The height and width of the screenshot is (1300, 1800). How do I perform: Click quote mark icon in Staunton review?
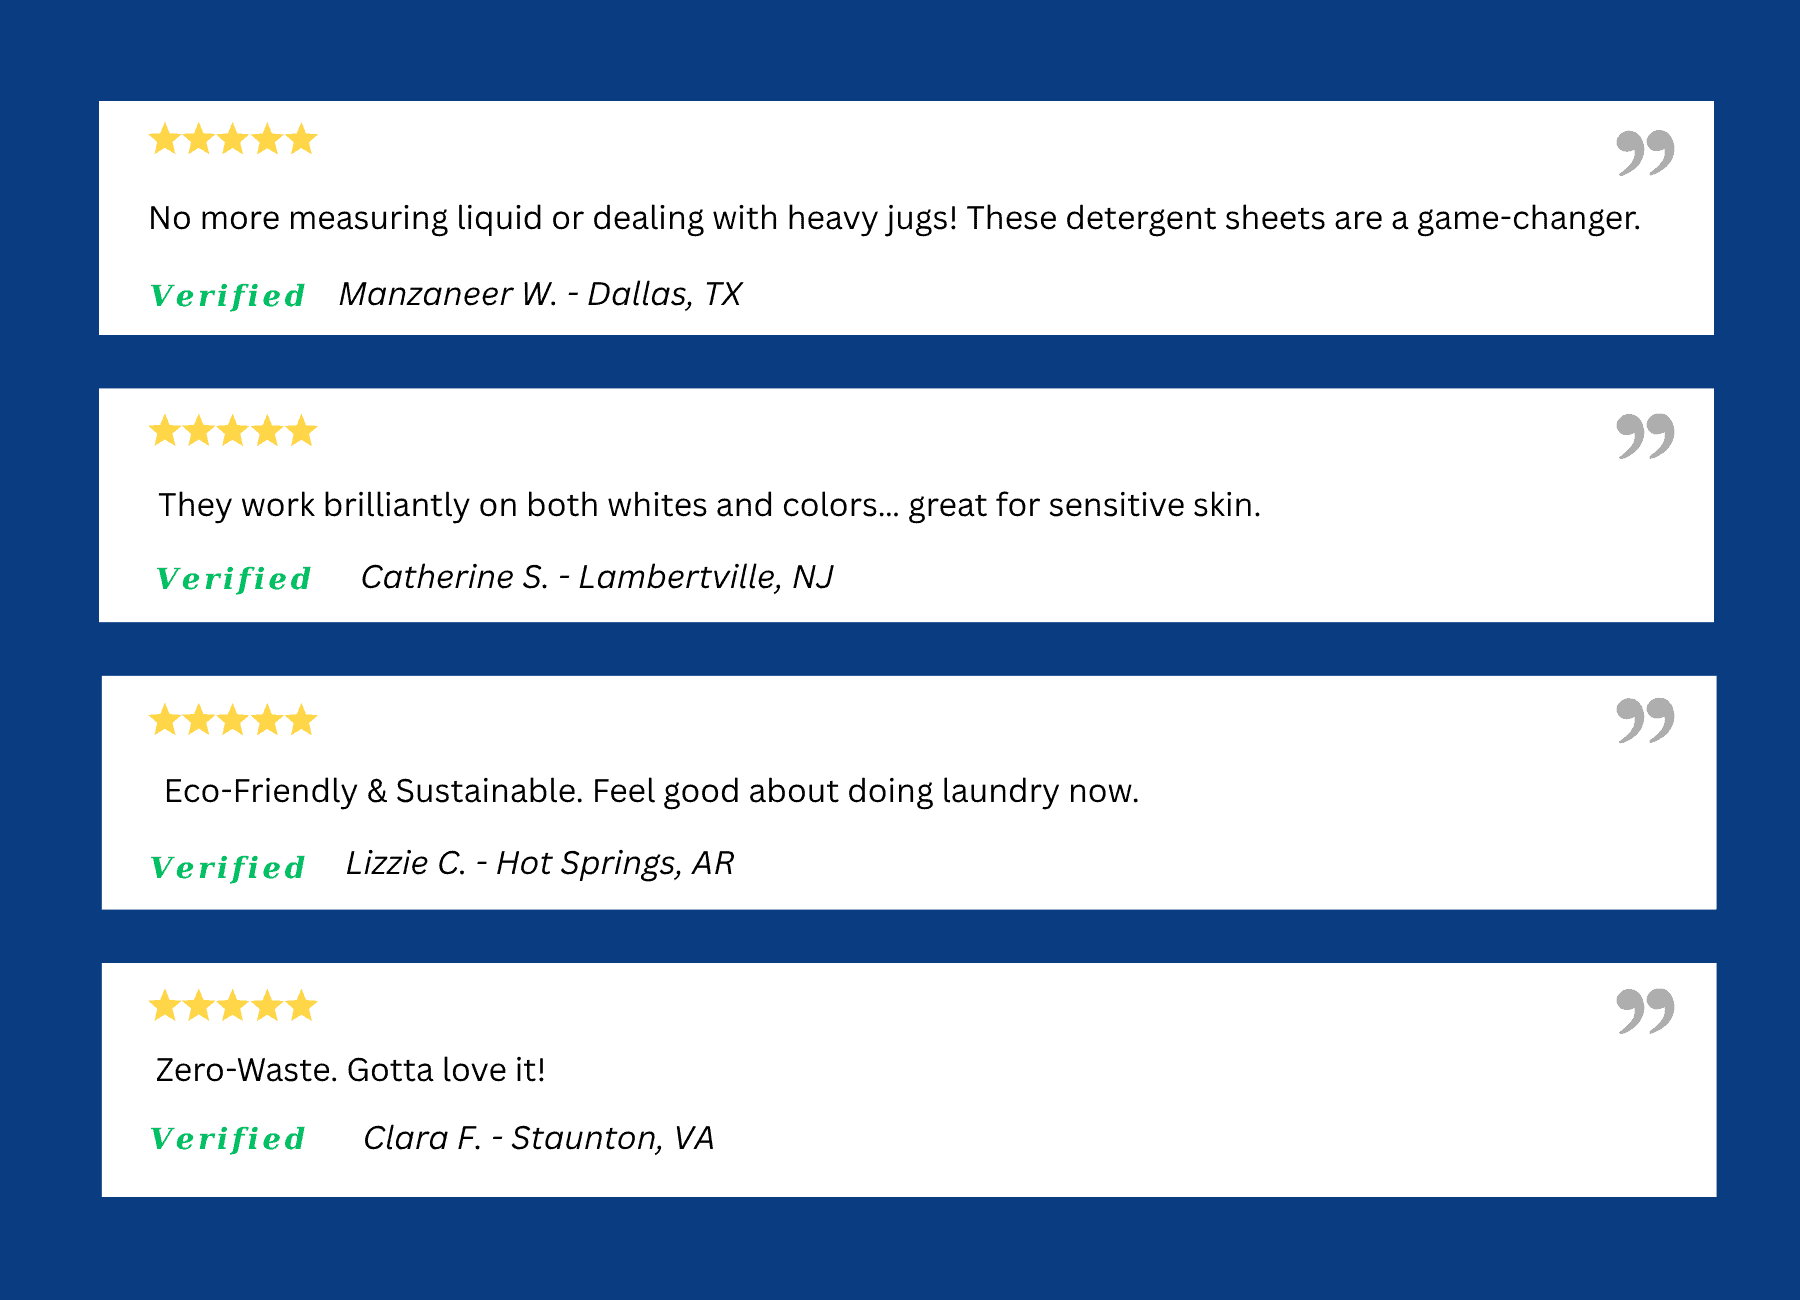pyautogui.click(x=1645, y=1011)
